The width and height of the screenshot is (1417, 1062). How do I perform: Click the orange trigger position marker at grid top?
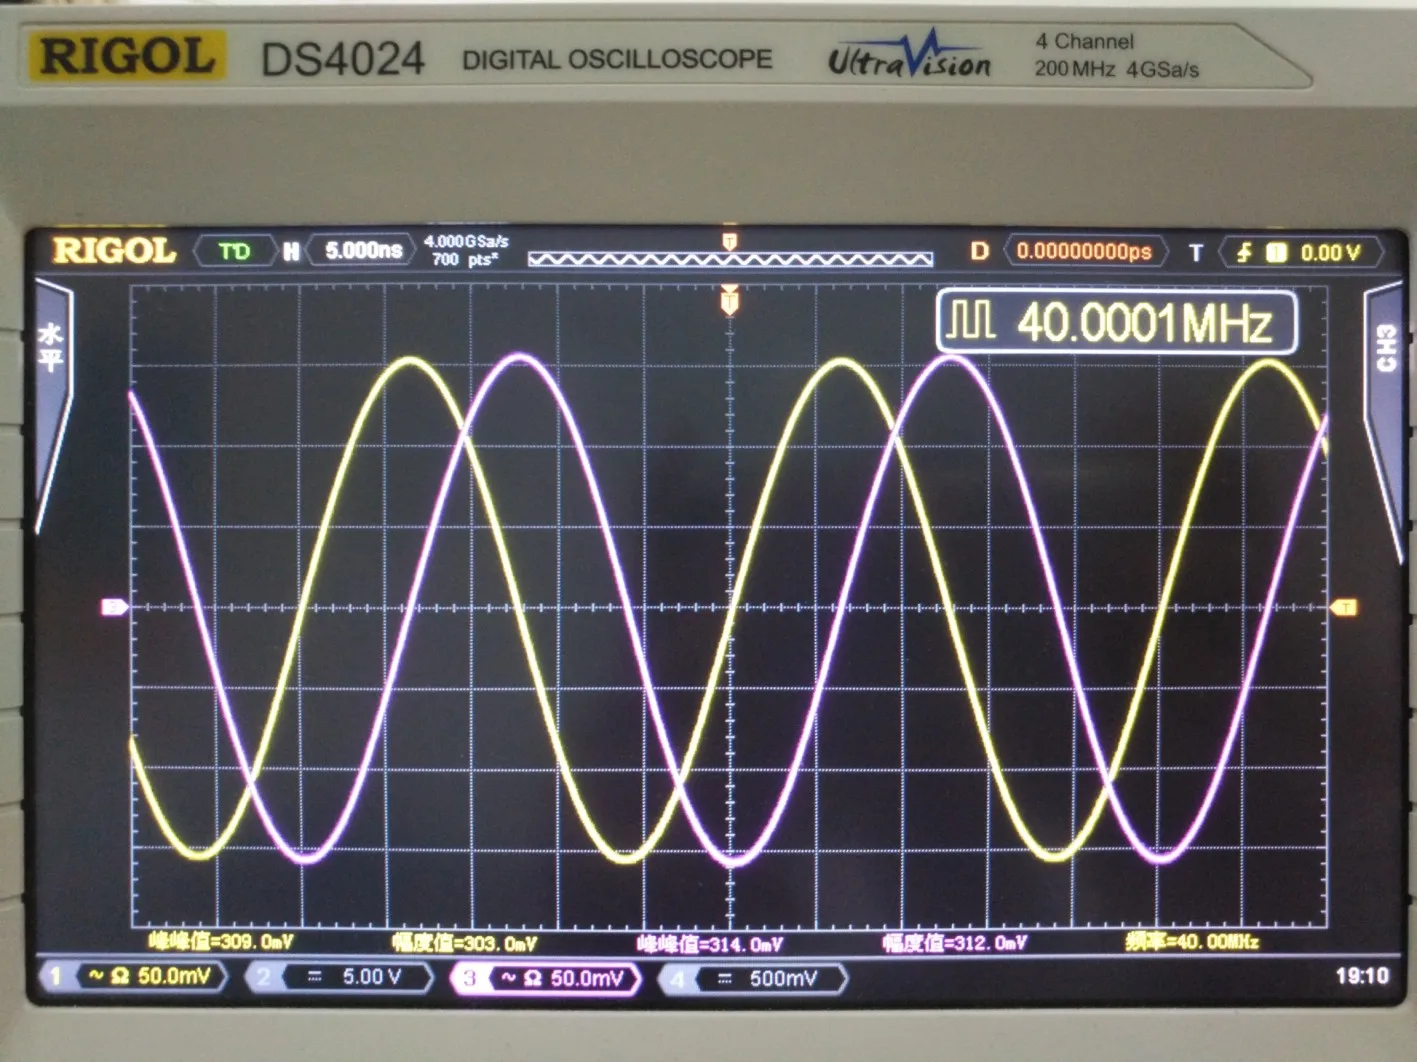tap(730, 299)
